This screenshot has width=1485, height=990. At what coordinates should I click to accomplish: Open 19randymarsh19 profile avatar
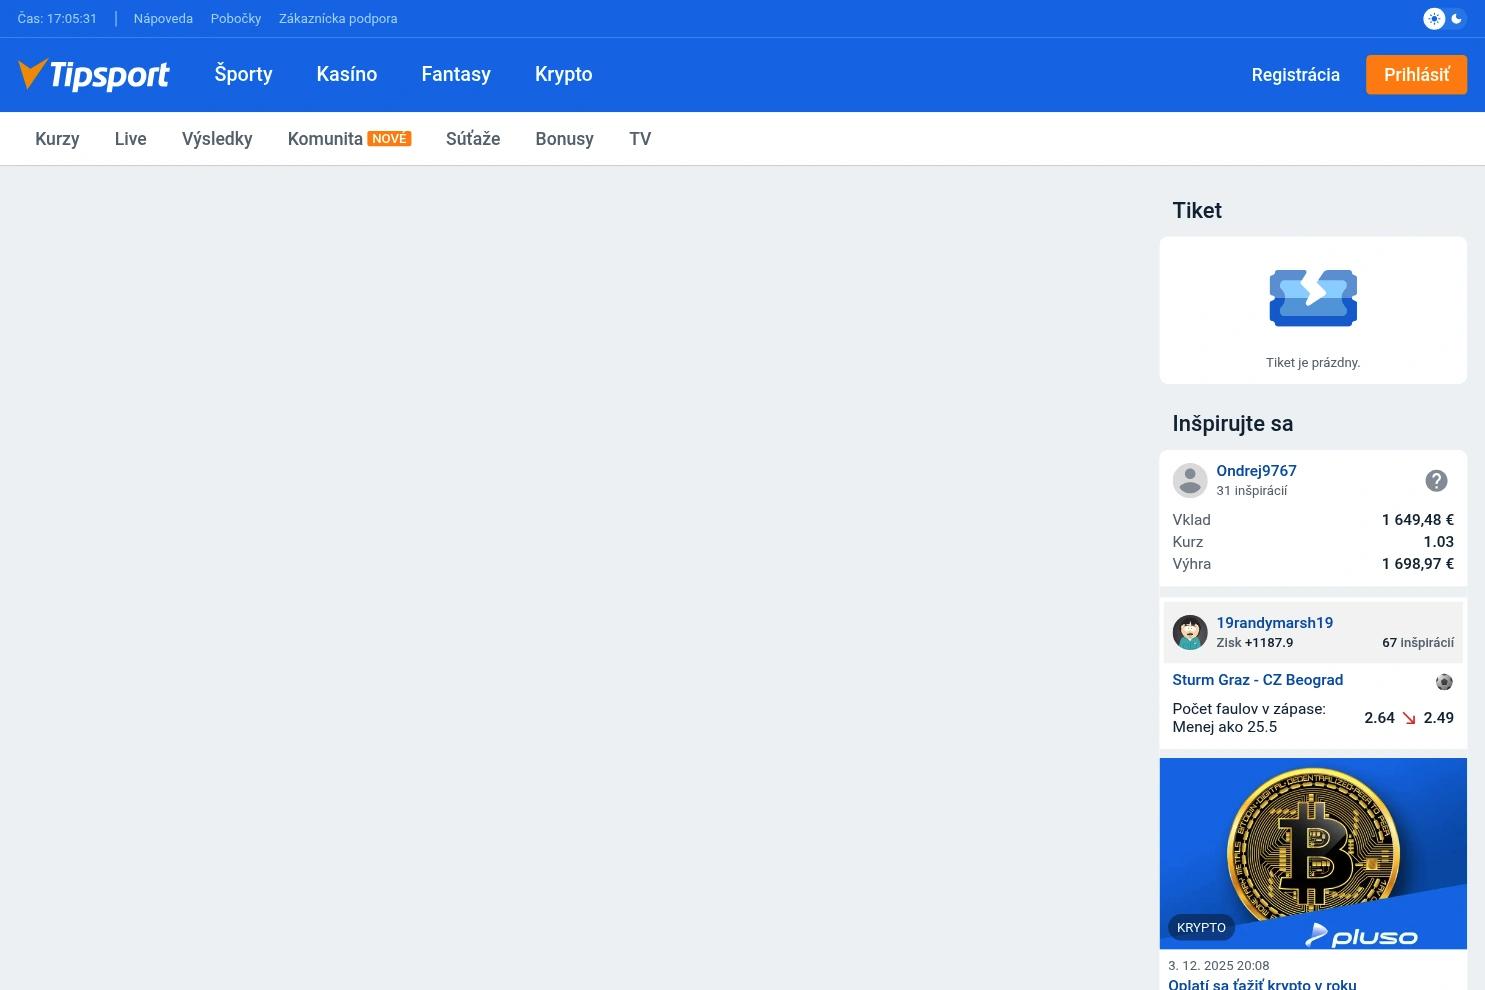[x=1190, y=632]
